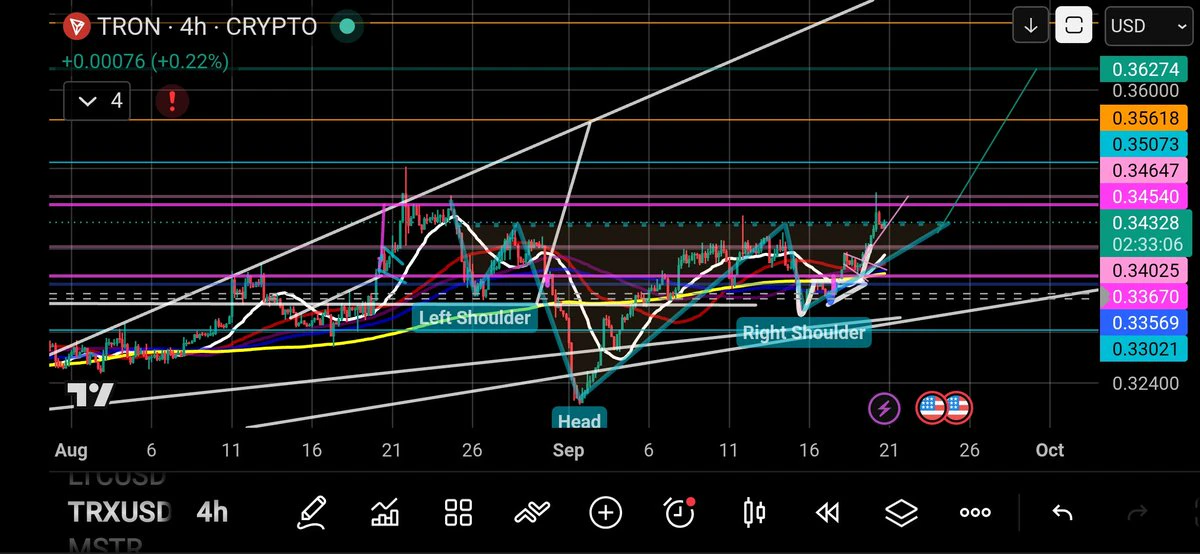Open the second US flag event marker
The width and height of the screenshot is (1200, 554).
tap(957, 407)
